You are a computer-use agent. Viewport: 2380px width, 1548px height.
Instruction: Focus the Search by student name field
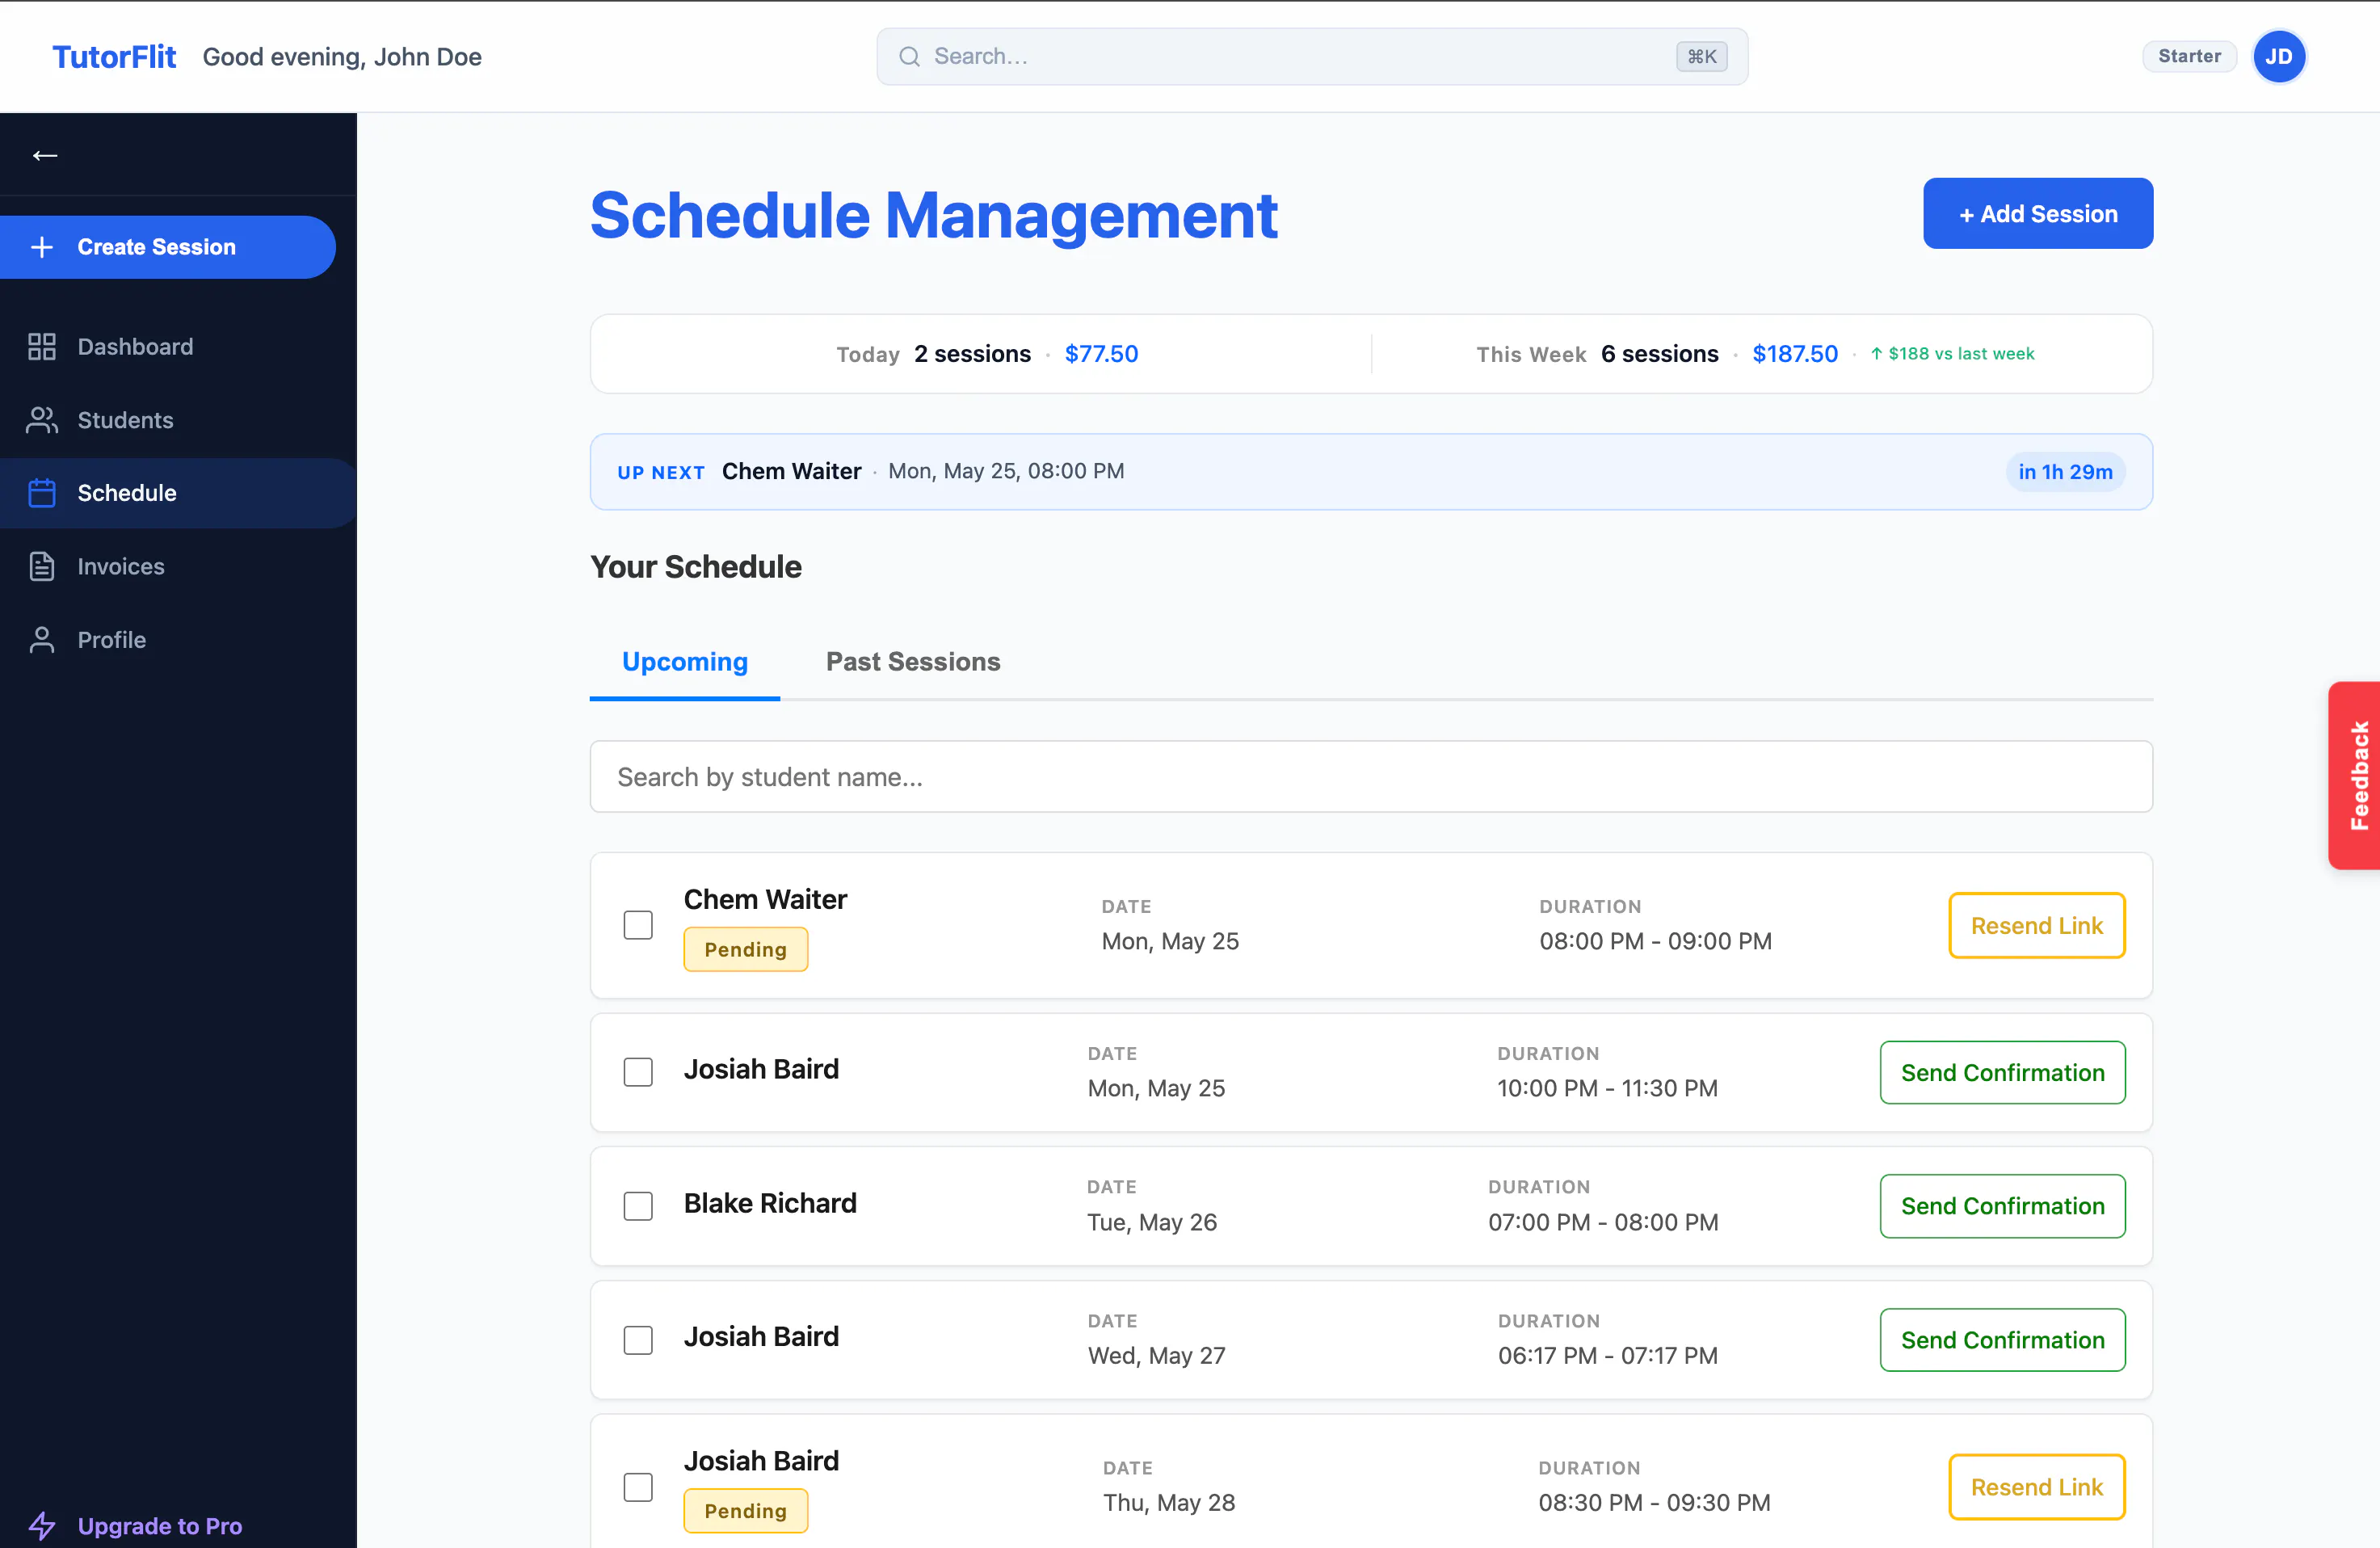pos(1371,777)
